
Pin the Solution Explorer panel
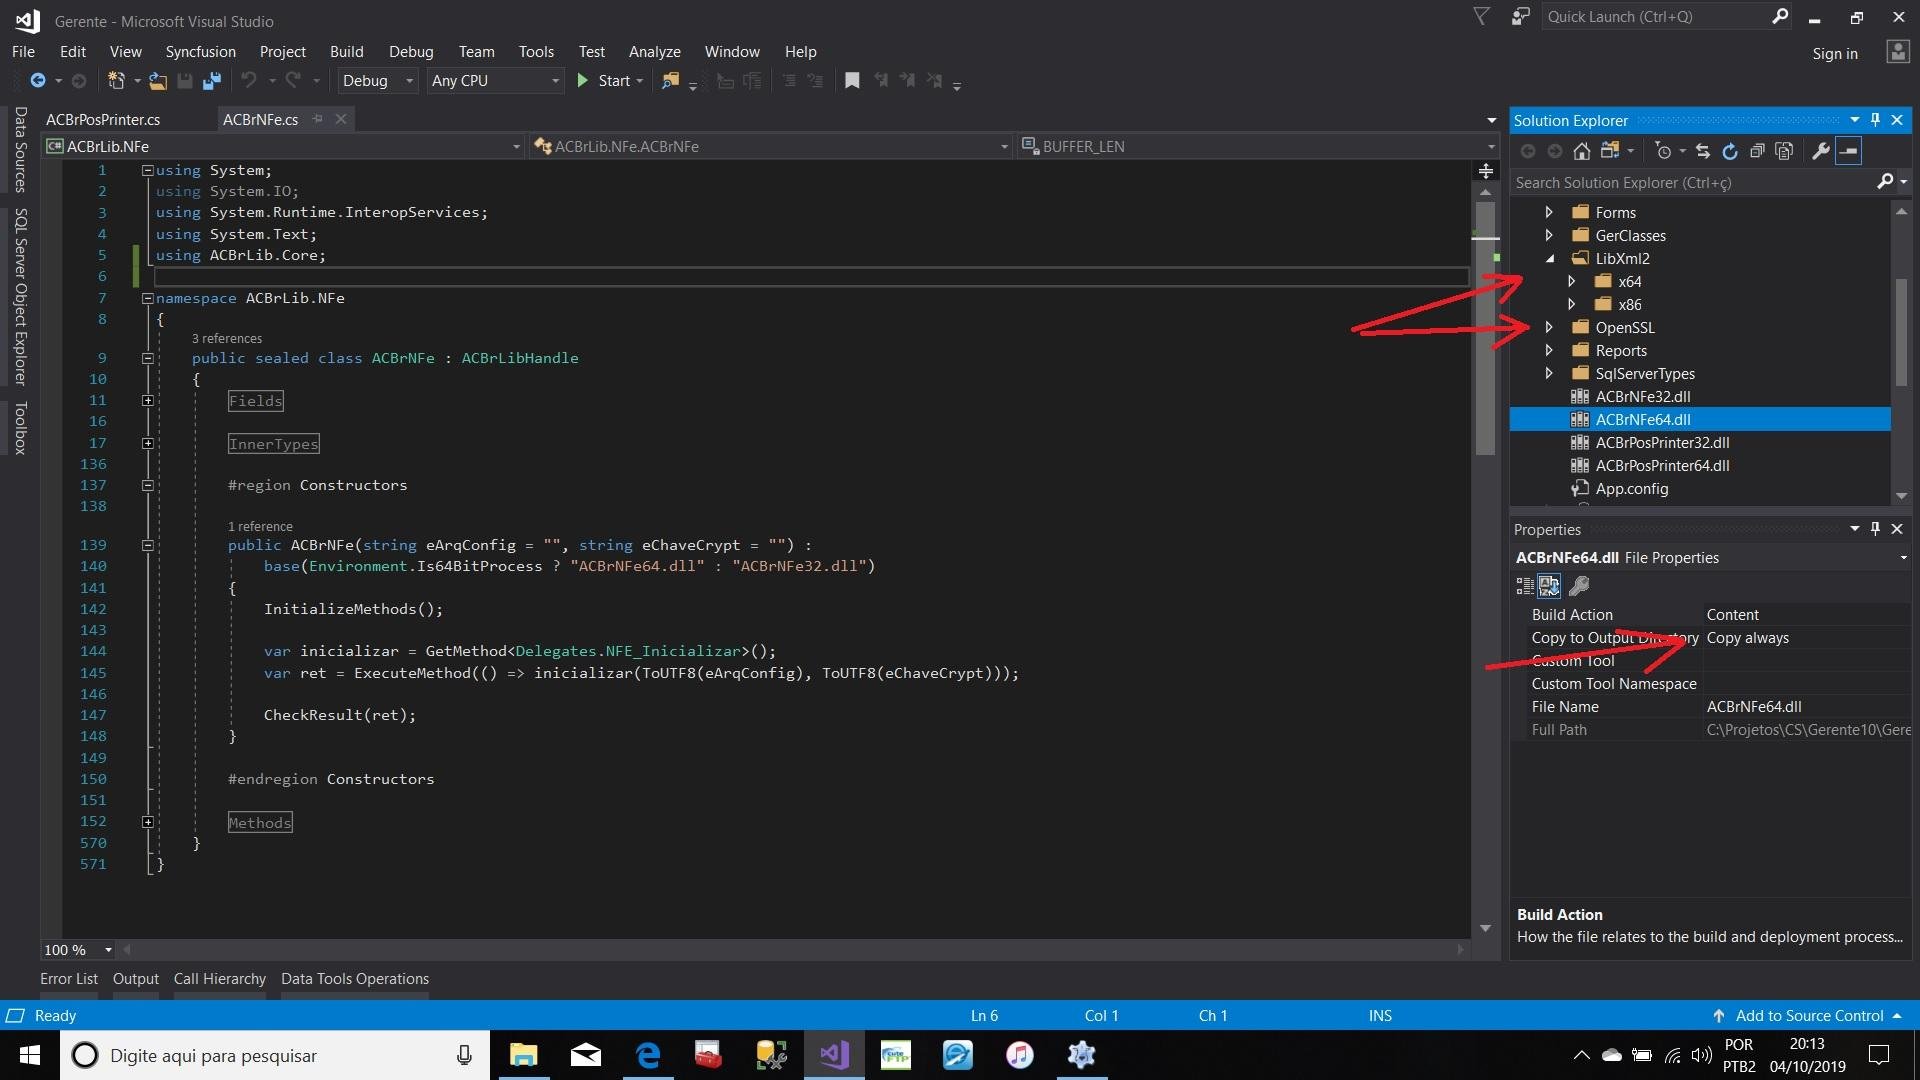[1876, 120]
